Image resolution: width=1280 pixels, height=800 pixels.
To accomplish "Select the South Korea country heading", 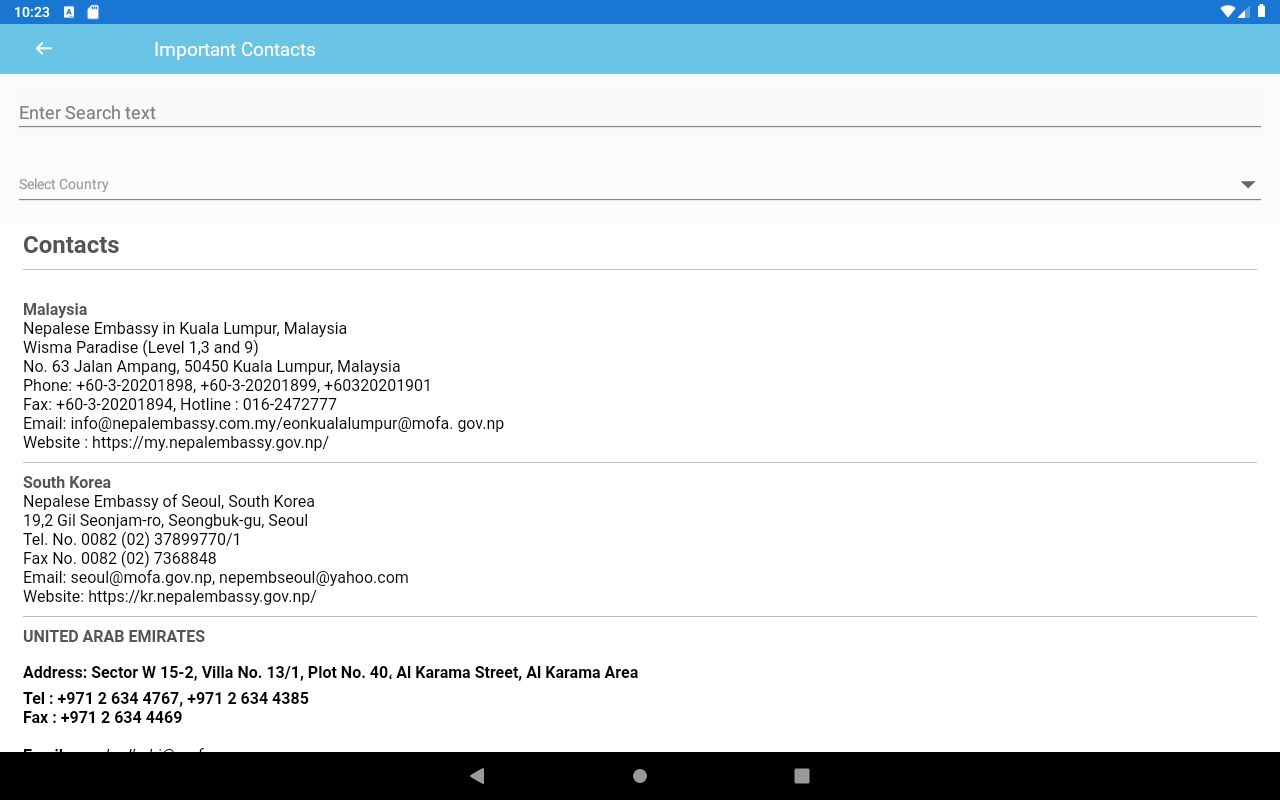I will coord(67,483).
